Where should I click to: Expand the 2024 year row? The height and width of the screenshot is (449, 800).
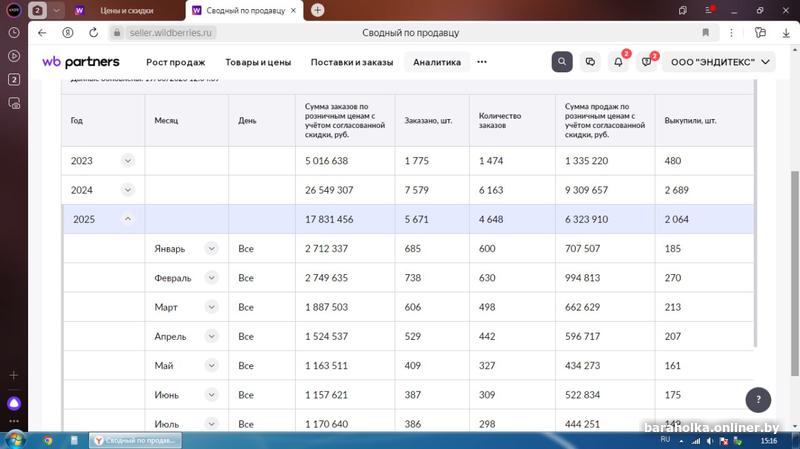127,190
